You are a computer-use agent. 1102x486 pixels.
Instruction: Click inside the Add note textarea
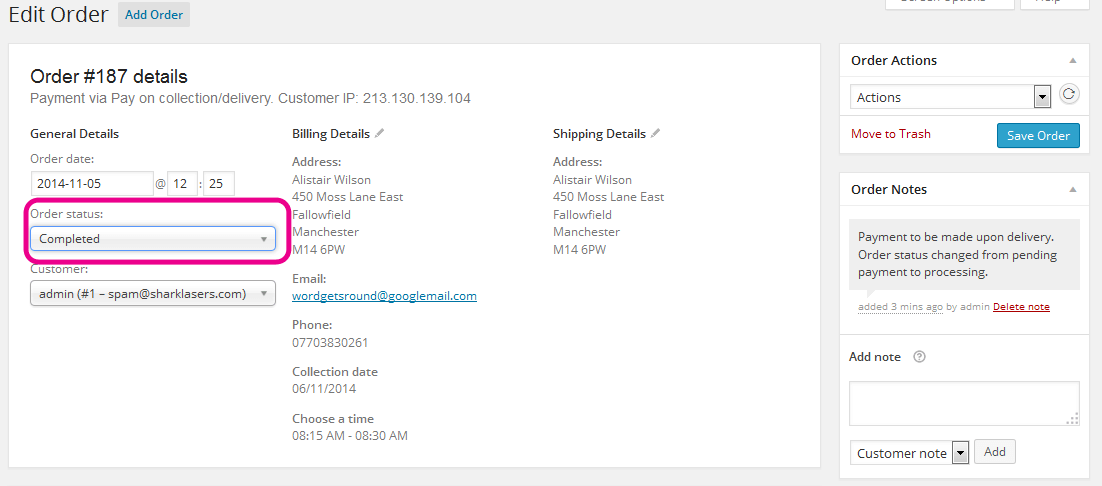[x=964, y=404]
